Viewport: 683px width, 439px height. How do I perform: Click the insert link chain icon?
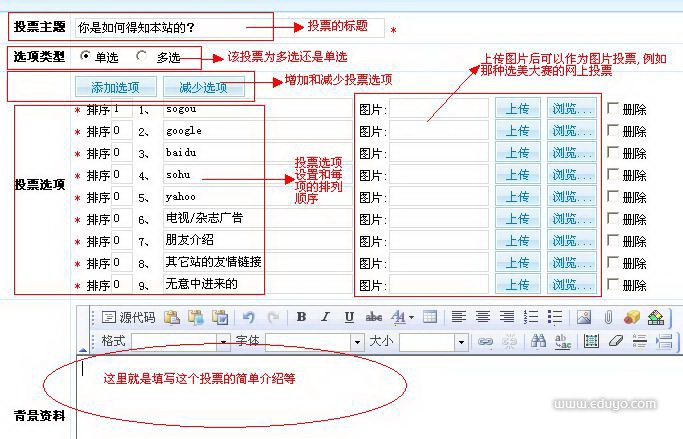tap(485, 341)
